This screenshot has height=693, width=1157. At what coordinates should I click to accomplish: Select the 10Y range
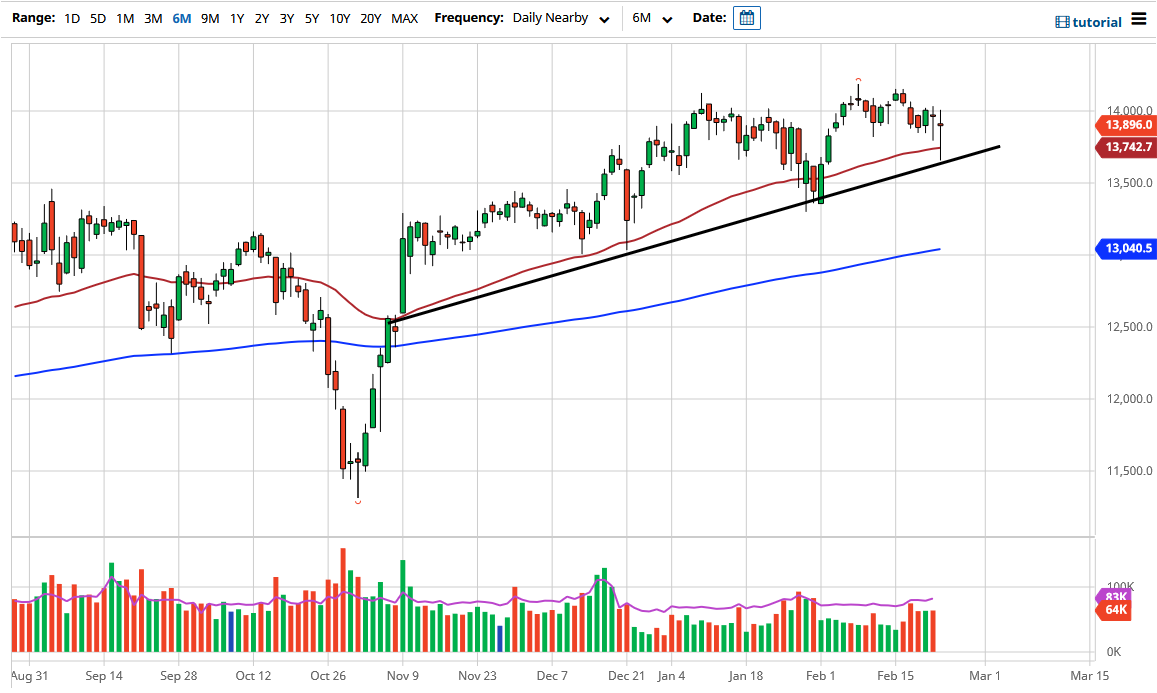[340, 17]
